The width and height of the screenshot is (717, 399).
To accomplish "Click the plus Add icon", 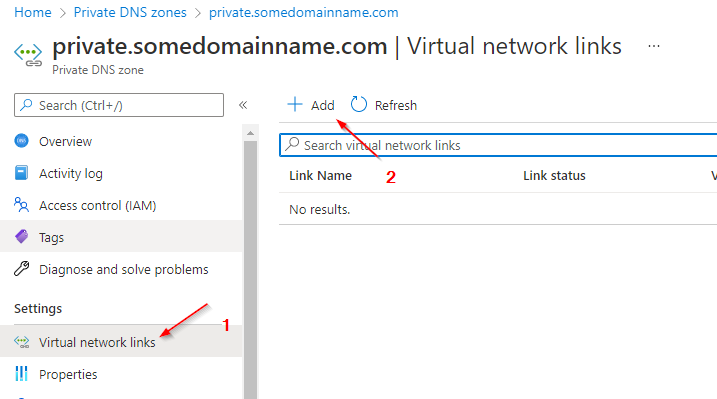I will click(295, 105).
